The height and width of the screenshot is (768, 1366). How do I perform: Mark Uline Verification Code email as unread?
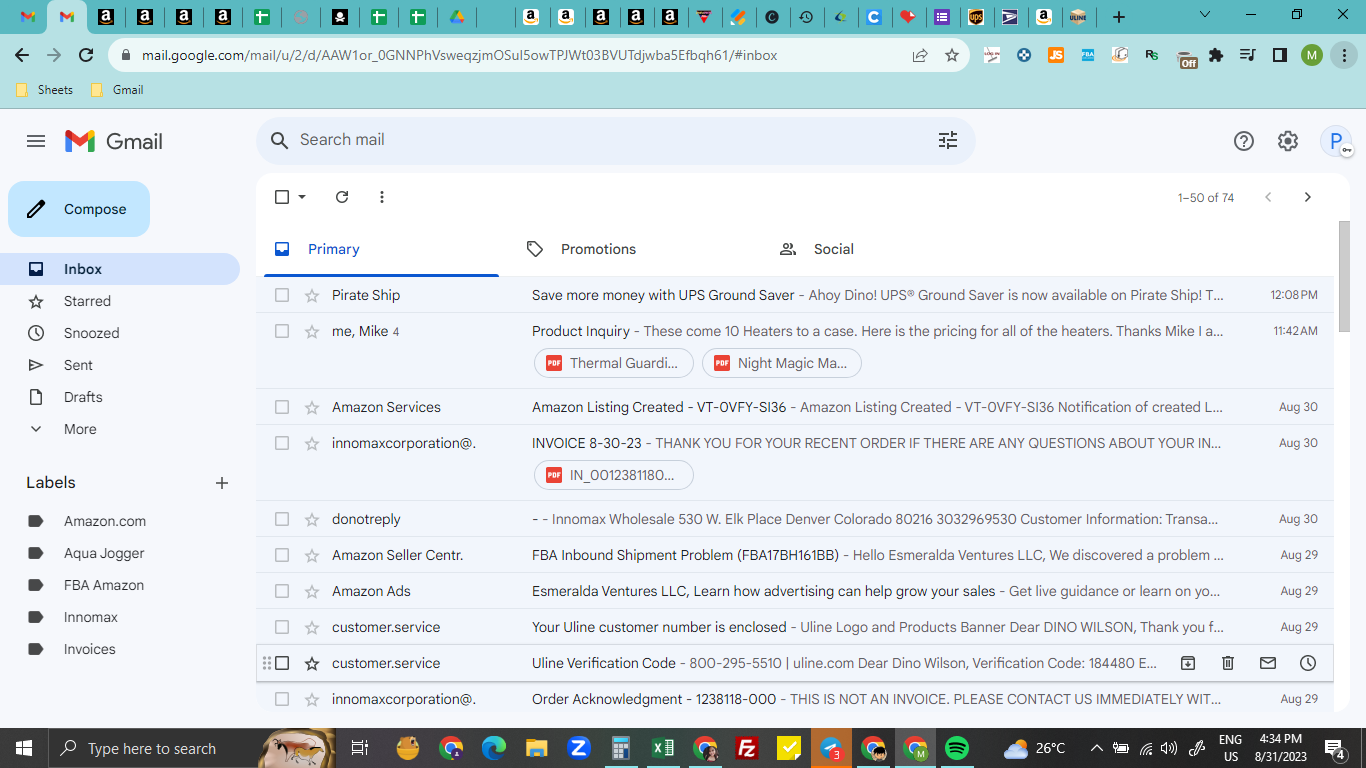tap(1268, 663)
